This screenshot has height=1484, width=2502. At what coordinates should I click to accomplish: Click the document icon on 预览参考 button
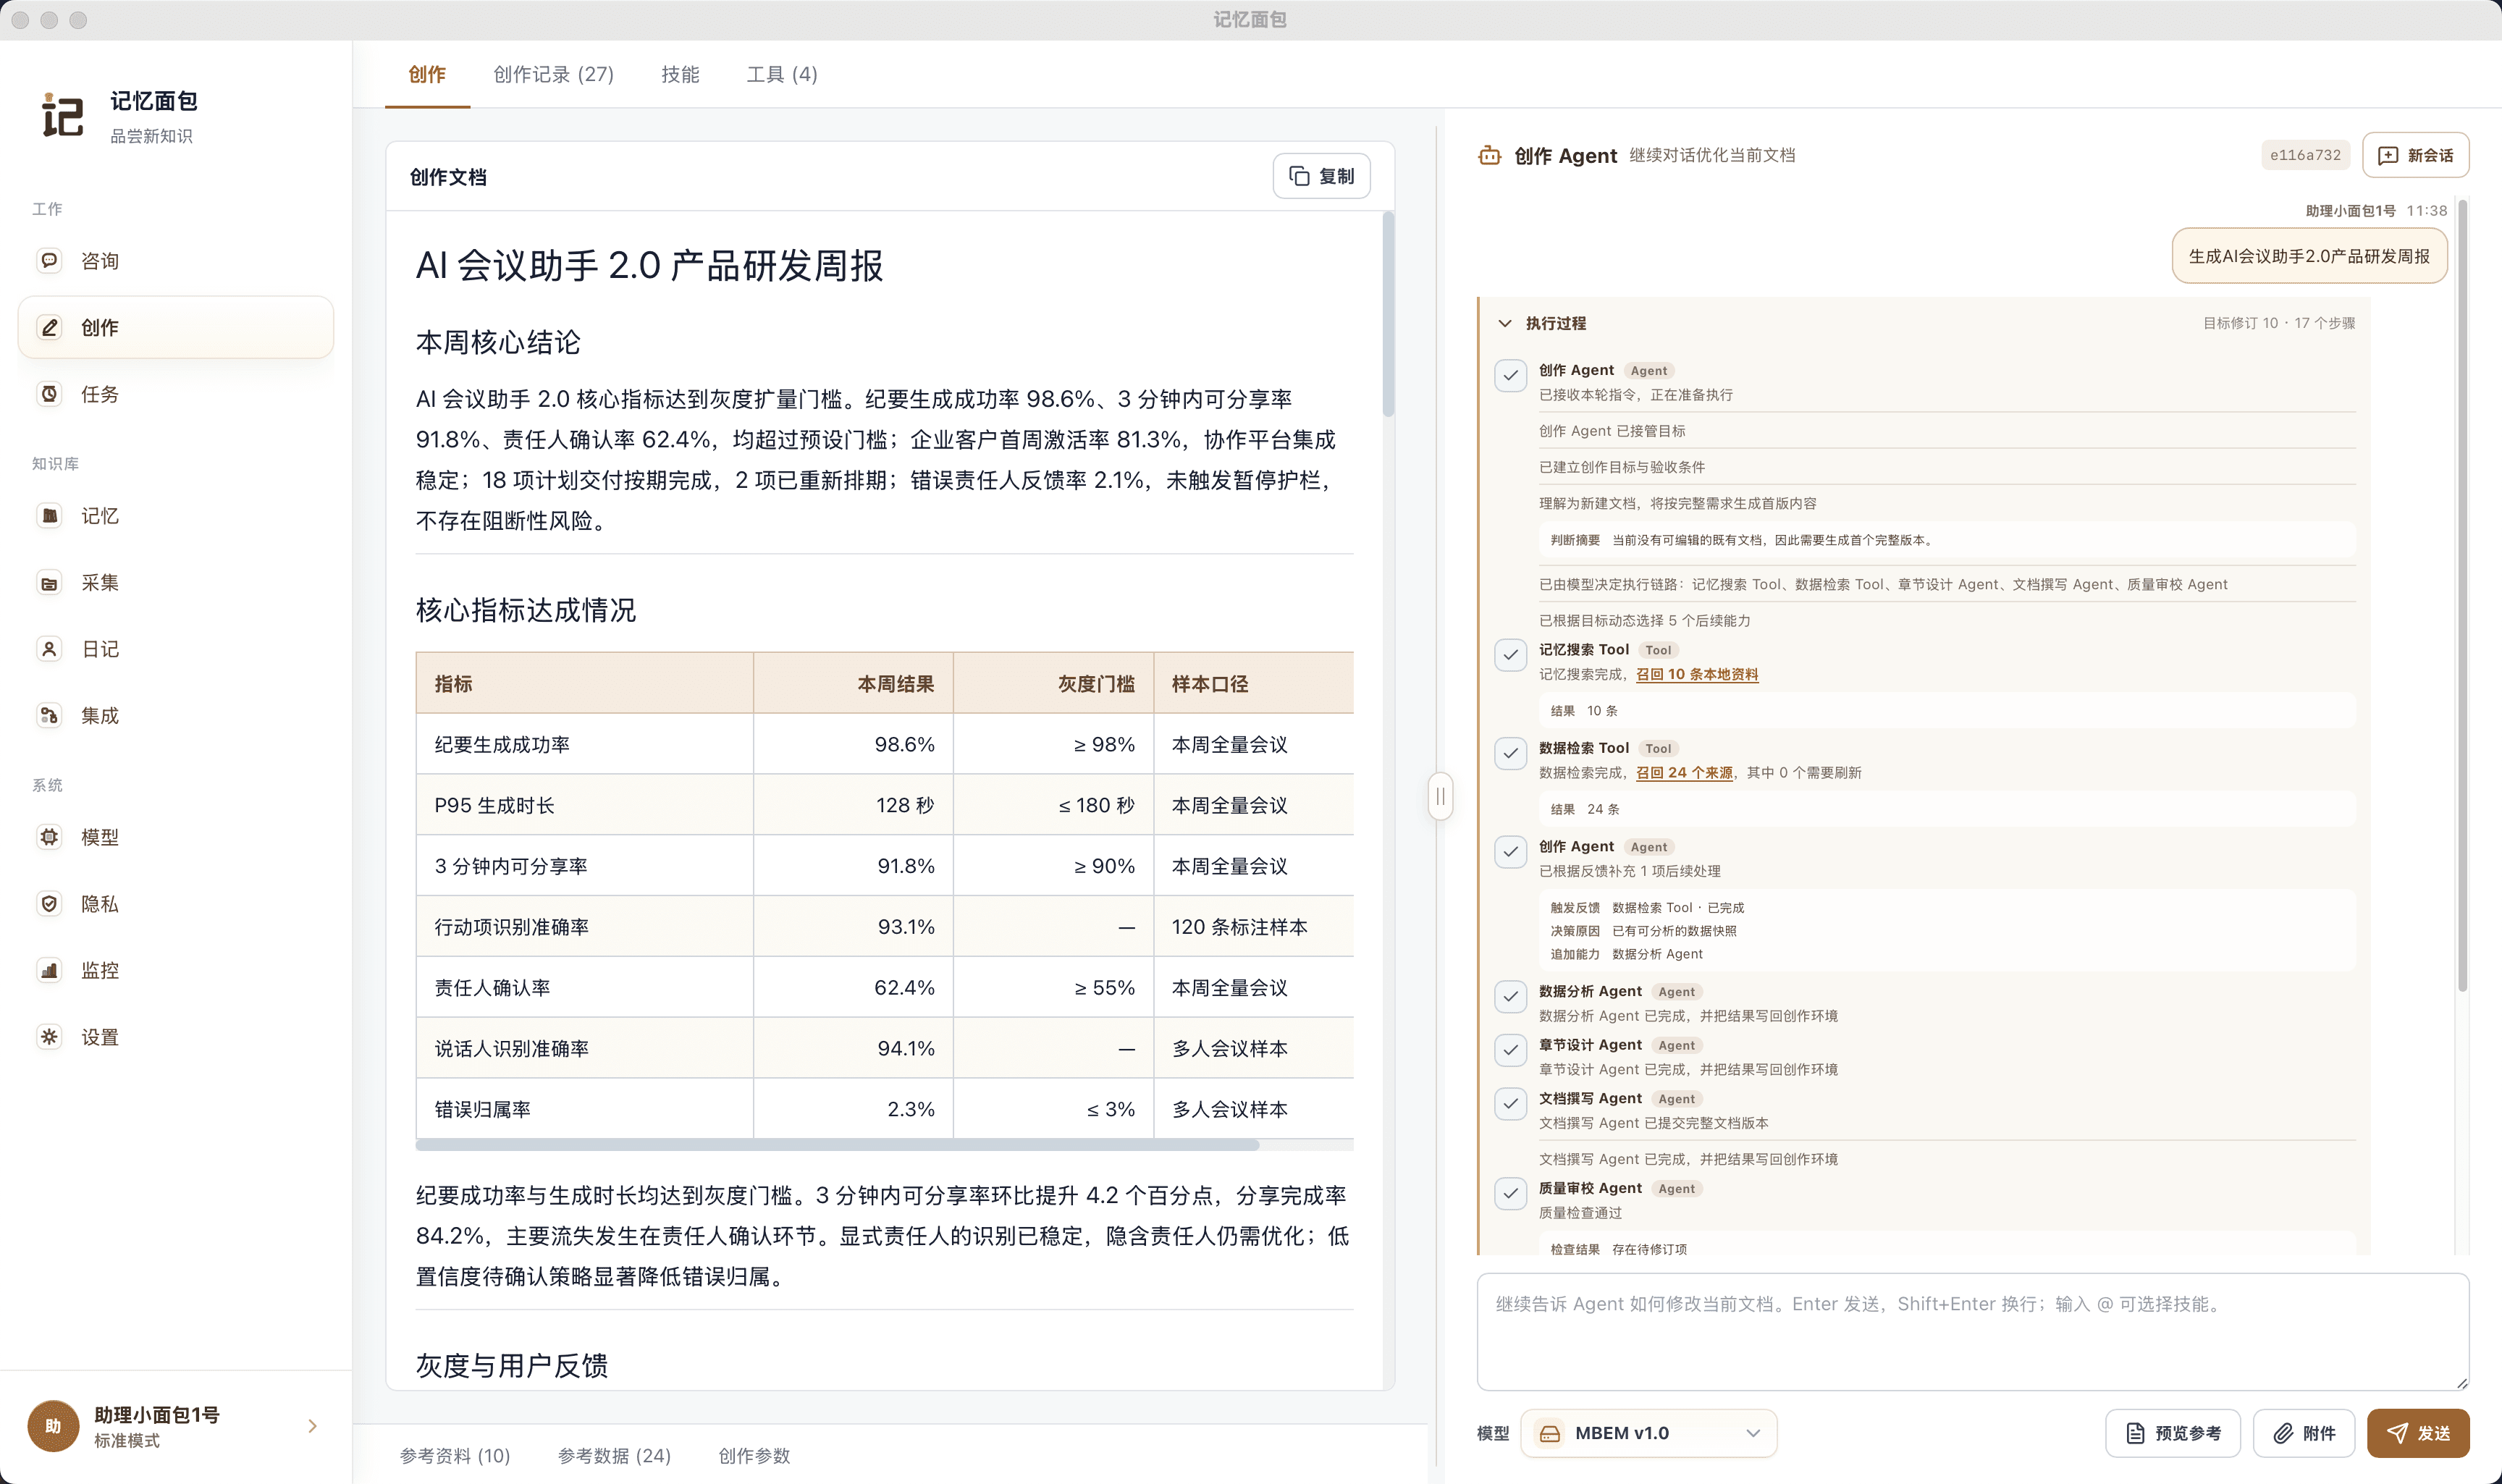pos(2135,1433)
